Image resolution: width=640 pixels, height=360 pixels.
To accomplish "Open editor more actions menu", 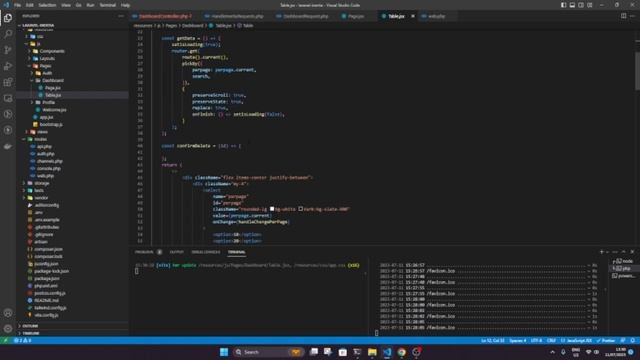I will [632, 16].
